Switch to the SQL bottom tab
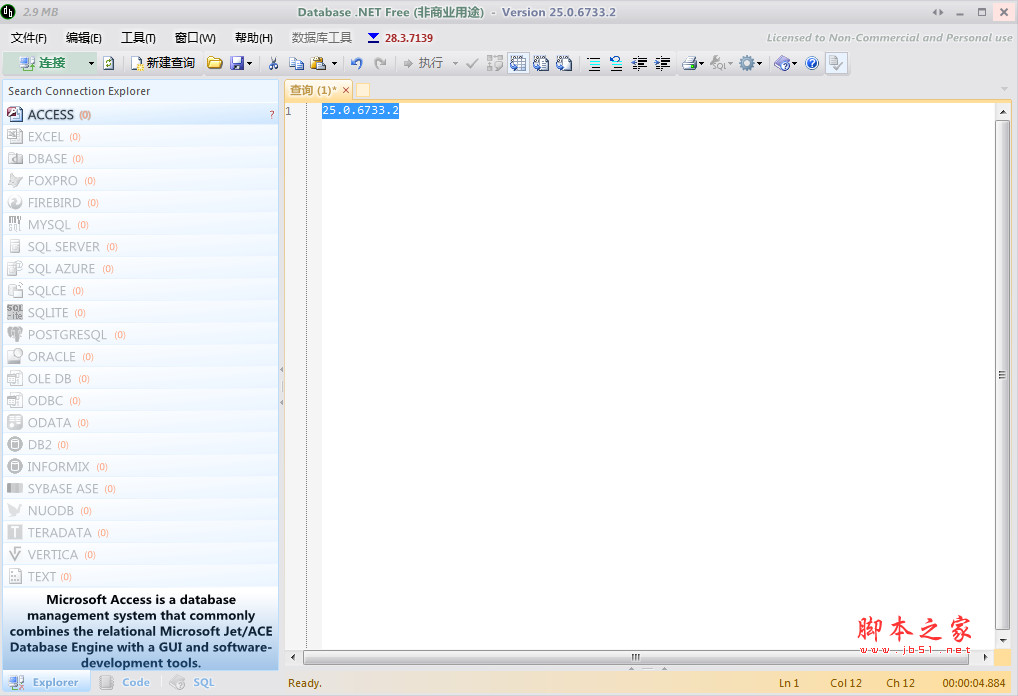The height and width of the screenshot is (696, 1018). click(x=192, y=682)
